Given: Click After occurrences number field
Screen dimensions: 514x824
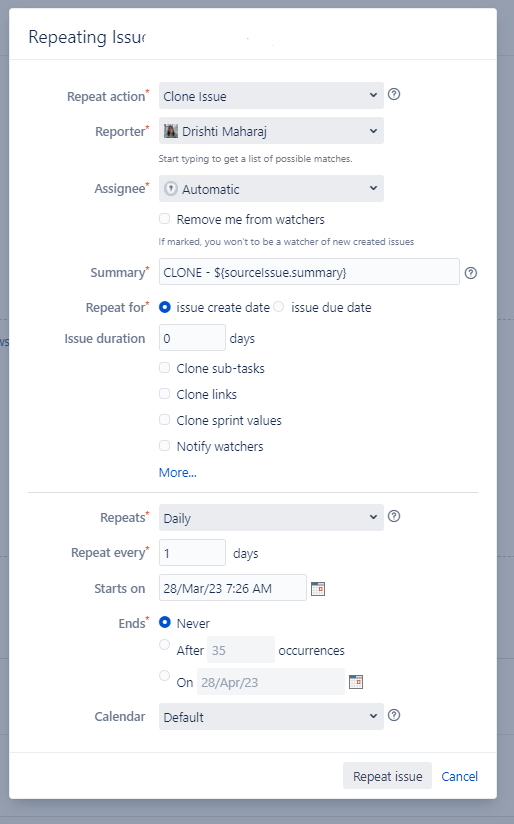Looking at the screenshot, I should coord(241,650).
